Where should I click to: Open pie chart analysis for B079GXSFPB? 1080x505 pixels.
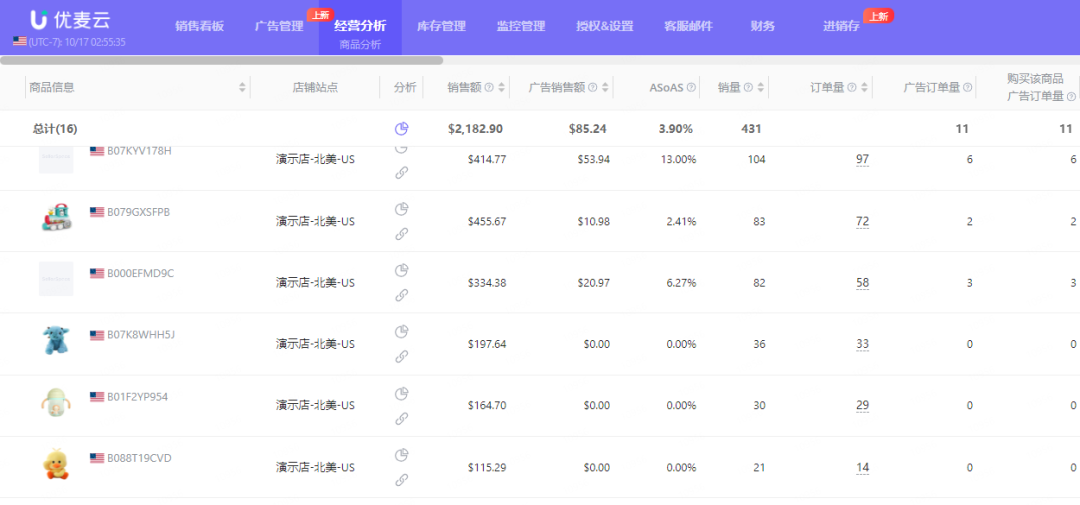(402, 209)
